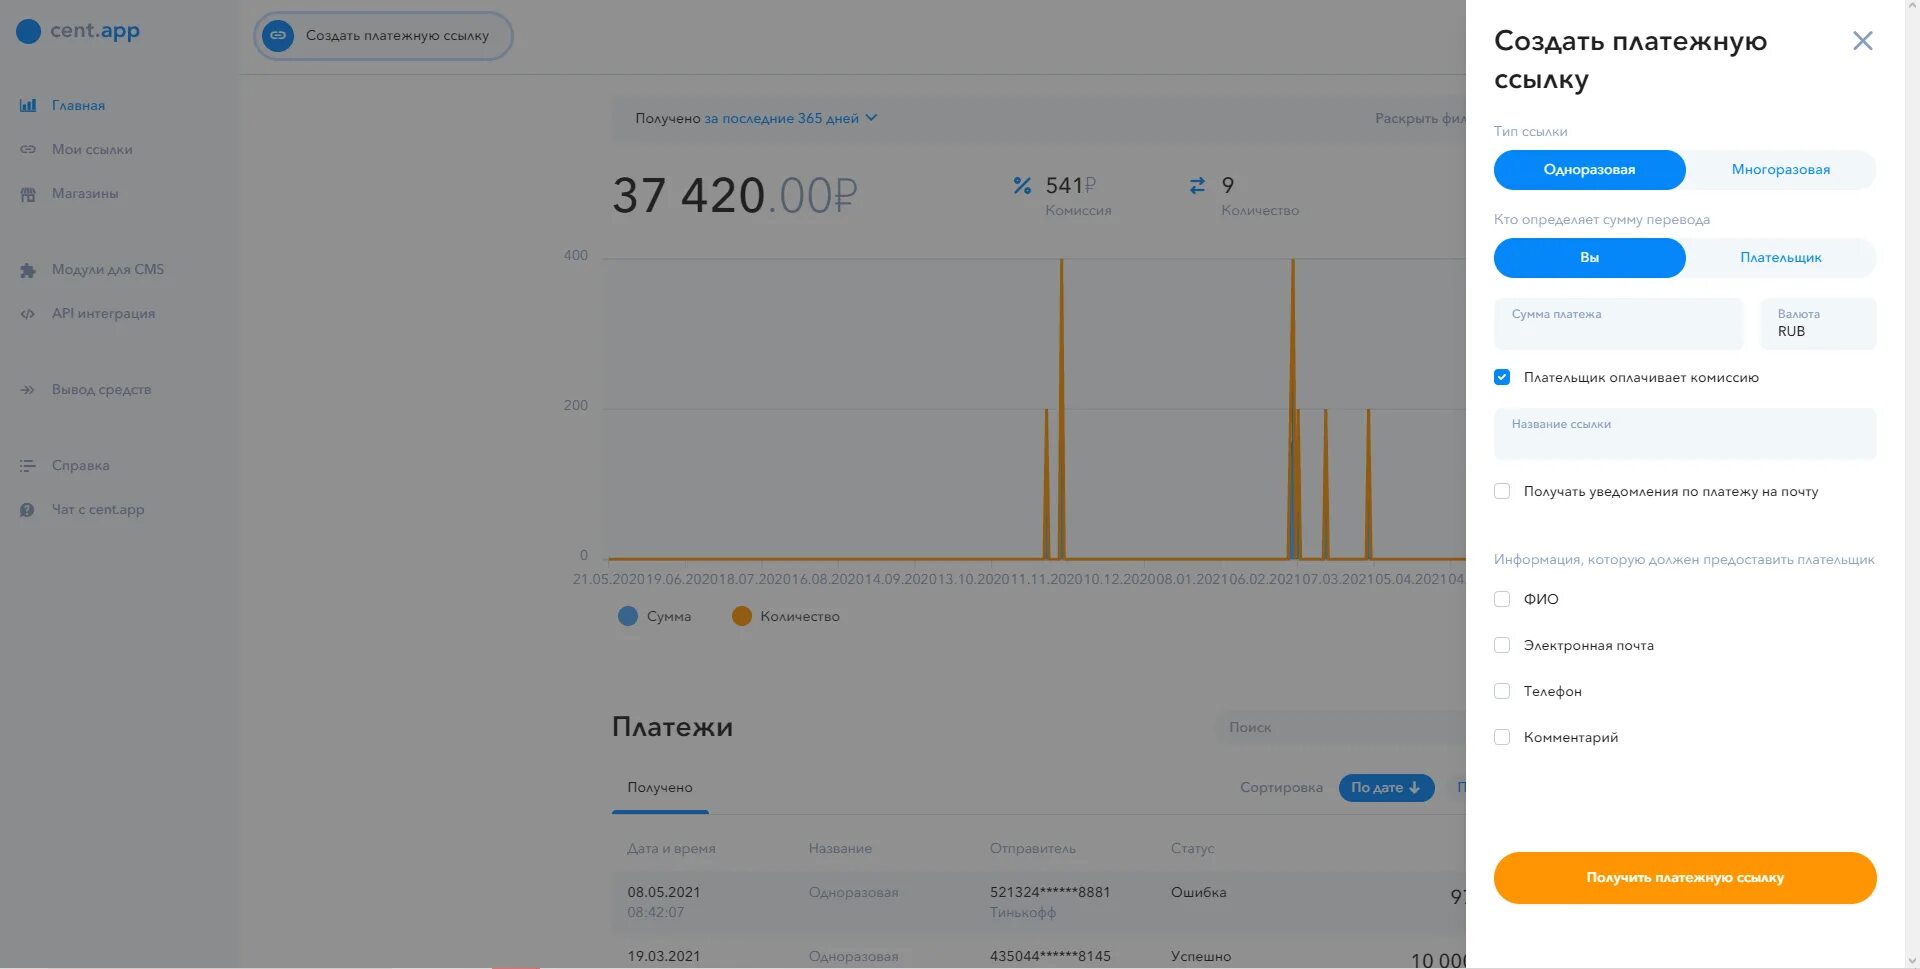Go to Вывод средств
The image size is (1920, 969).
tap(101, 389)
